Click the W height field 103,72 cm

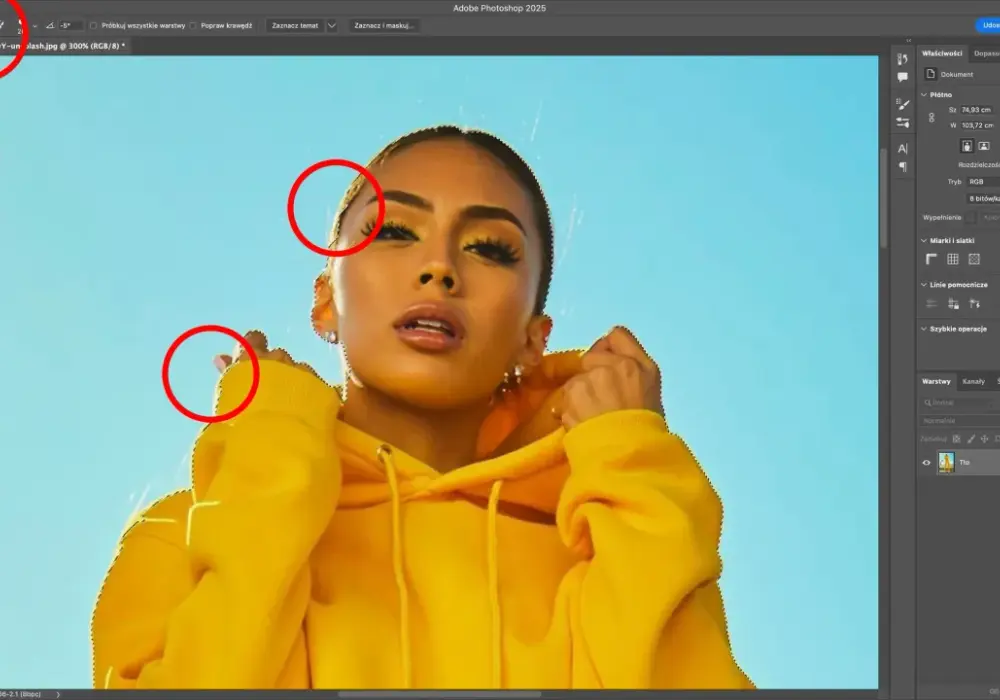[x=978, y=126]
